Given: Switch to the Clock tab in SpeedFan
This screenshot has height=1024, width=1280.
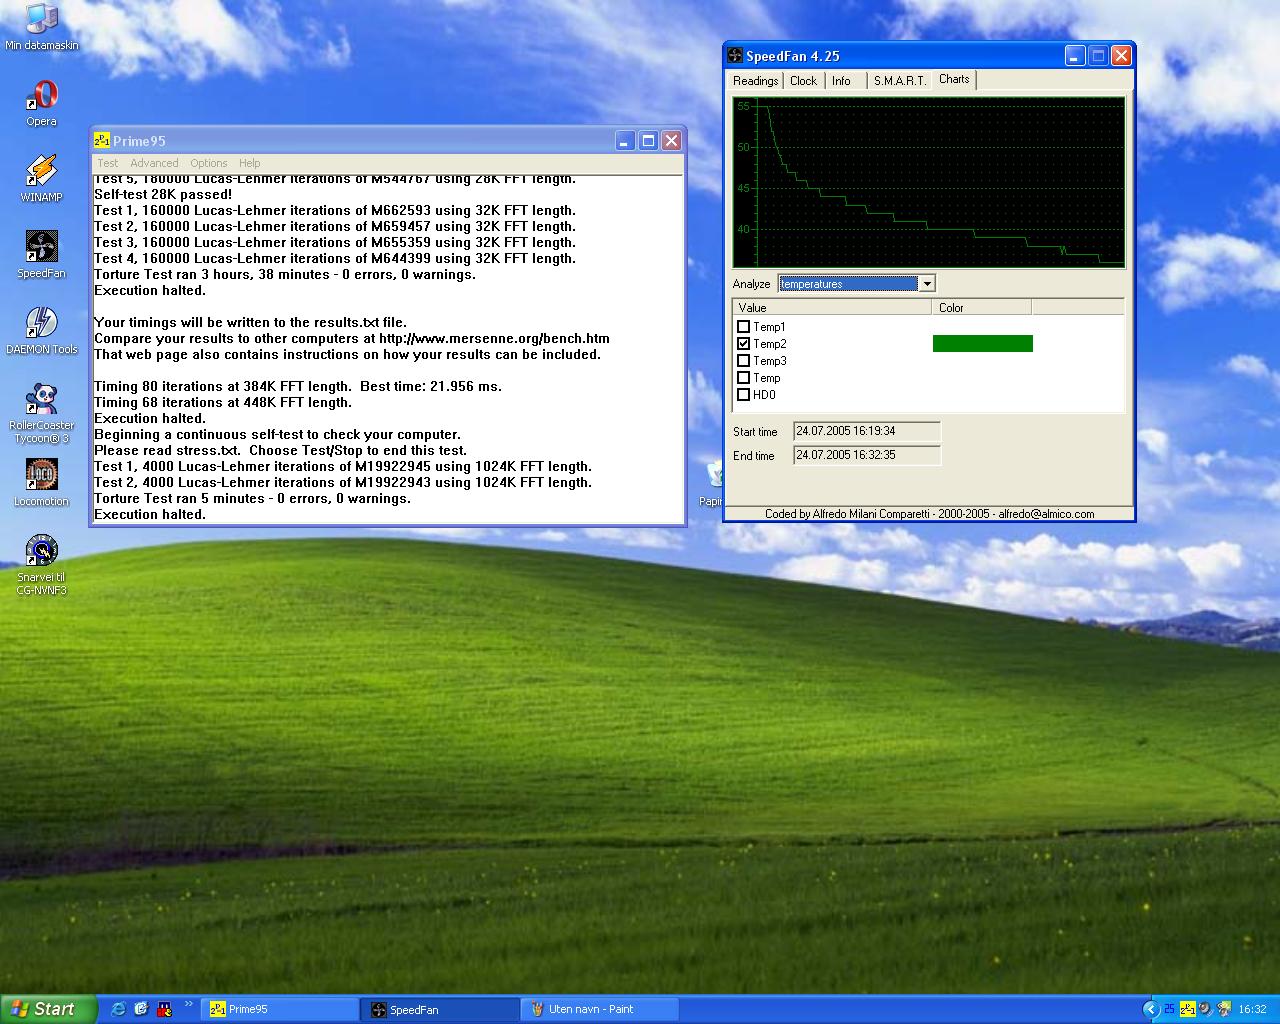Looking at the screenshot, I should tap(803, 81).
